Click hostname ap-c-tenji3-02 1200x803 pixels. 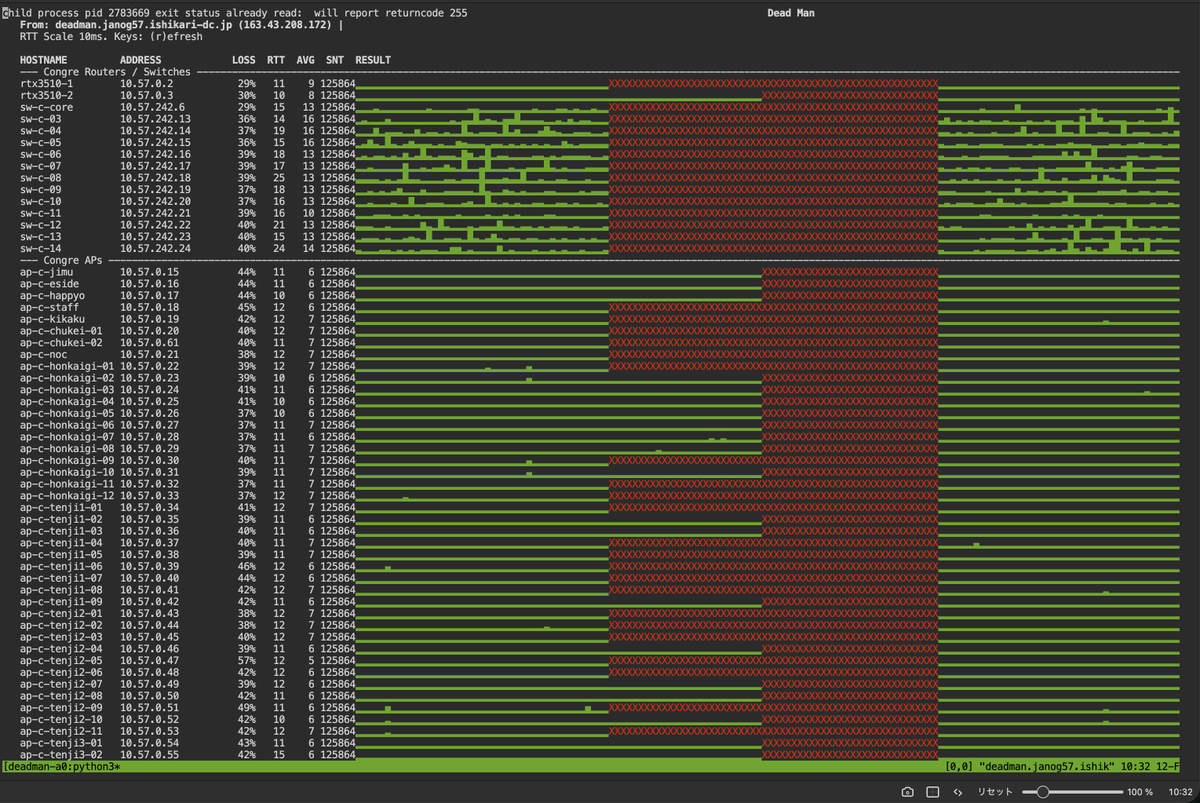click(x=62, y=754)
